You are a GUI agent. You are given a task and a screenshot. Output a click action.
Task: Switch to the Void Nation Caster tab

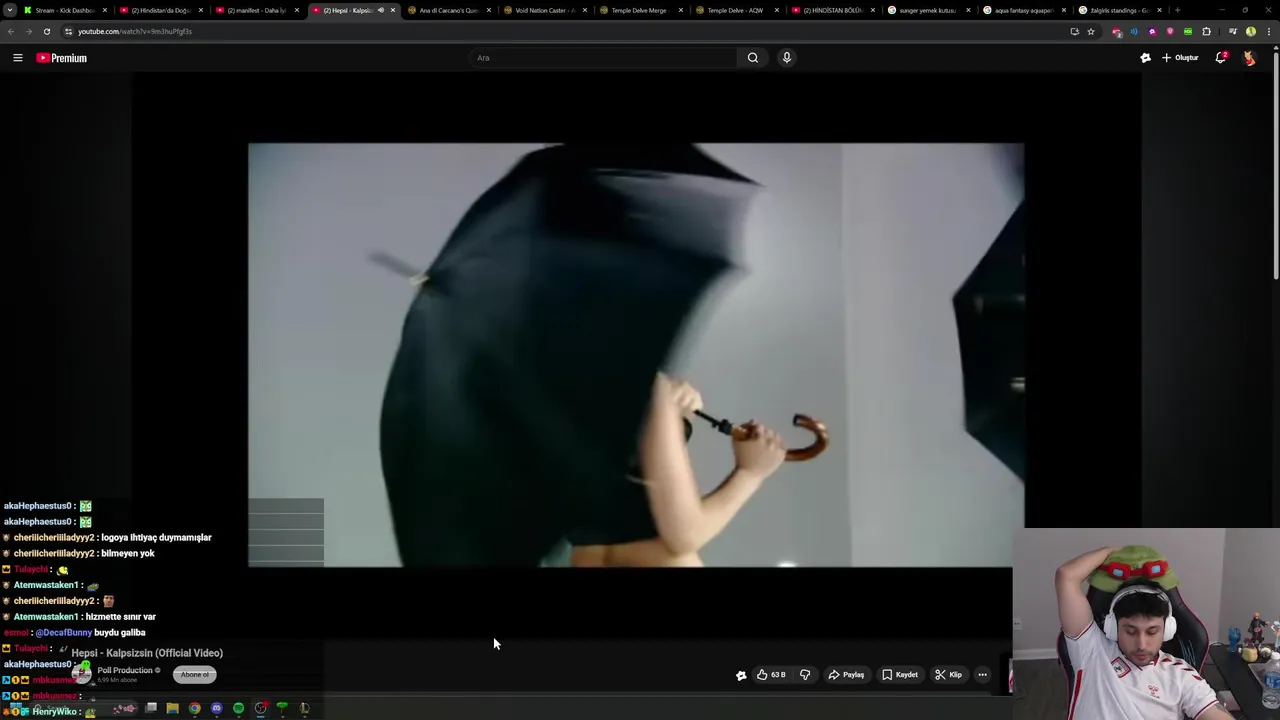(544, 10)
